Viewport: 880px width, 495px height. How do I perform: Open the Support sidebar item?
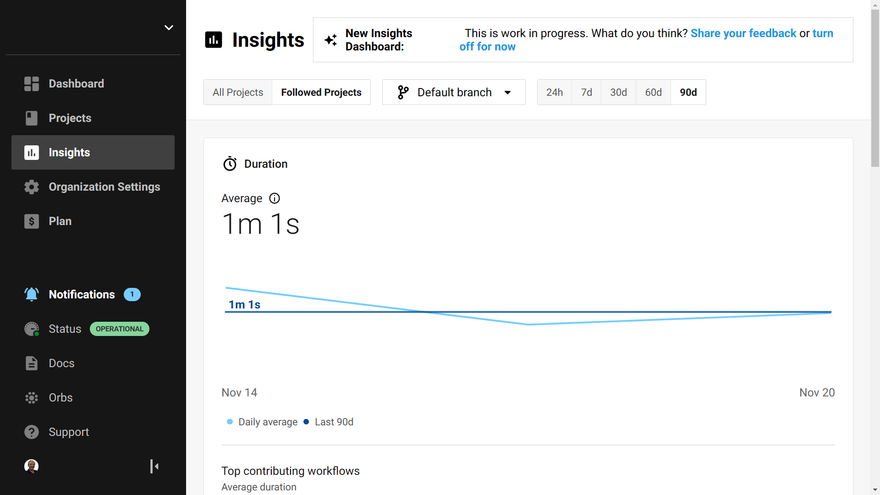tap(69, 432)
